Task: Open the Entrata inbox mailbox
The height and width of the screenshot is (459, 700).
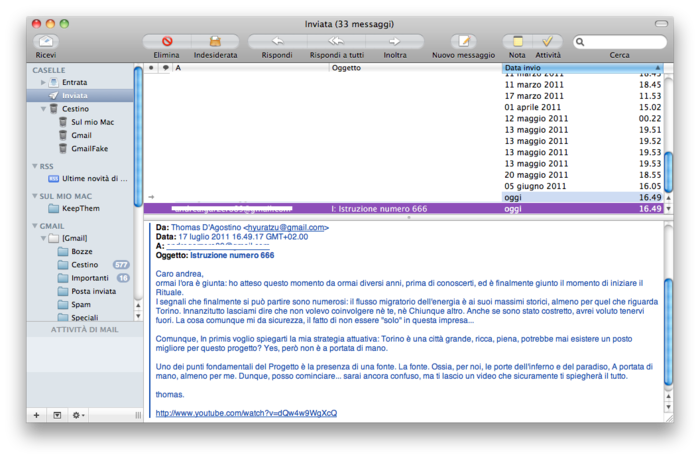Action: tap(75, 82)
